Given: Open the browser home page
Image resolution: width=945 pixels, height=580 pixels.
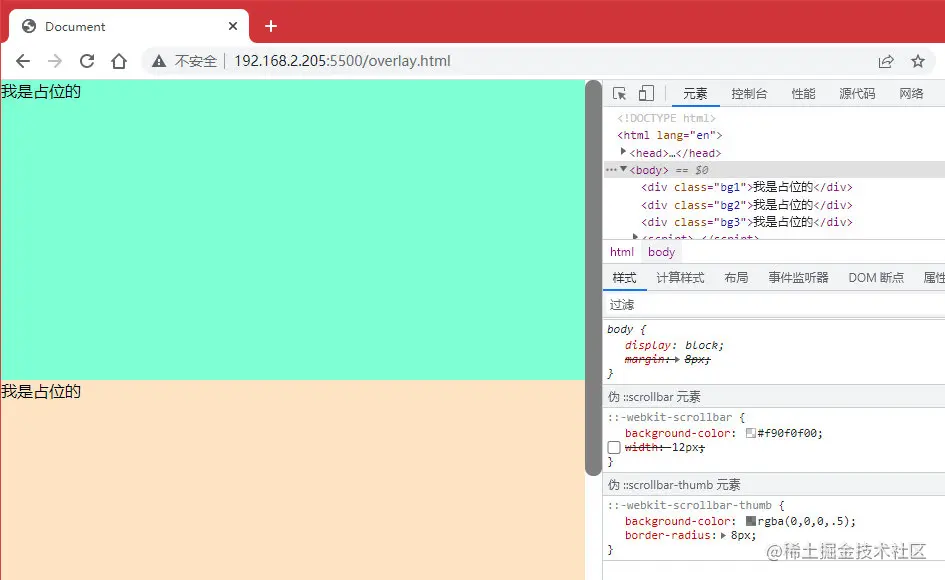Looking at the screenshot, I should 119,61.
